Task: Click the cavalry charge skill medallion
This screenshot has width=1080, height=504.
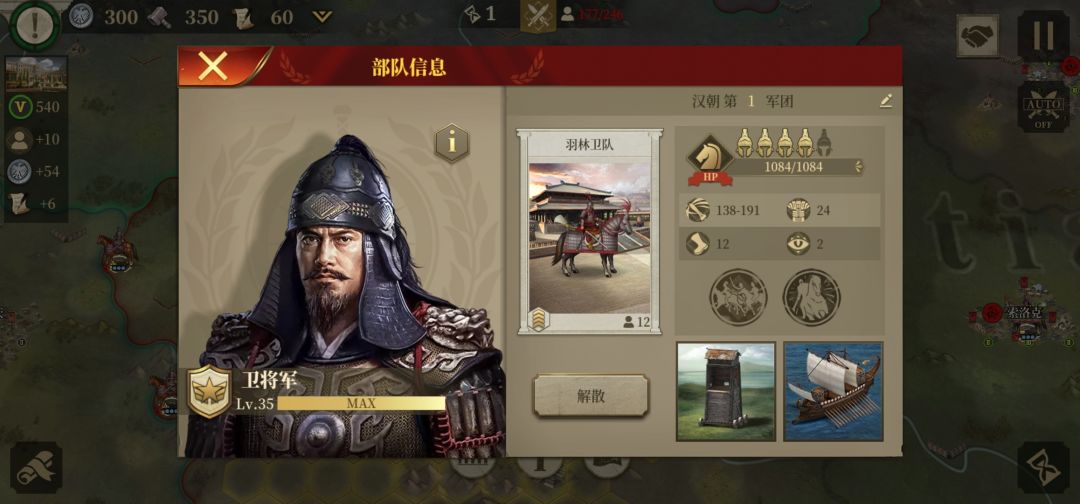Action: point(738,297)
